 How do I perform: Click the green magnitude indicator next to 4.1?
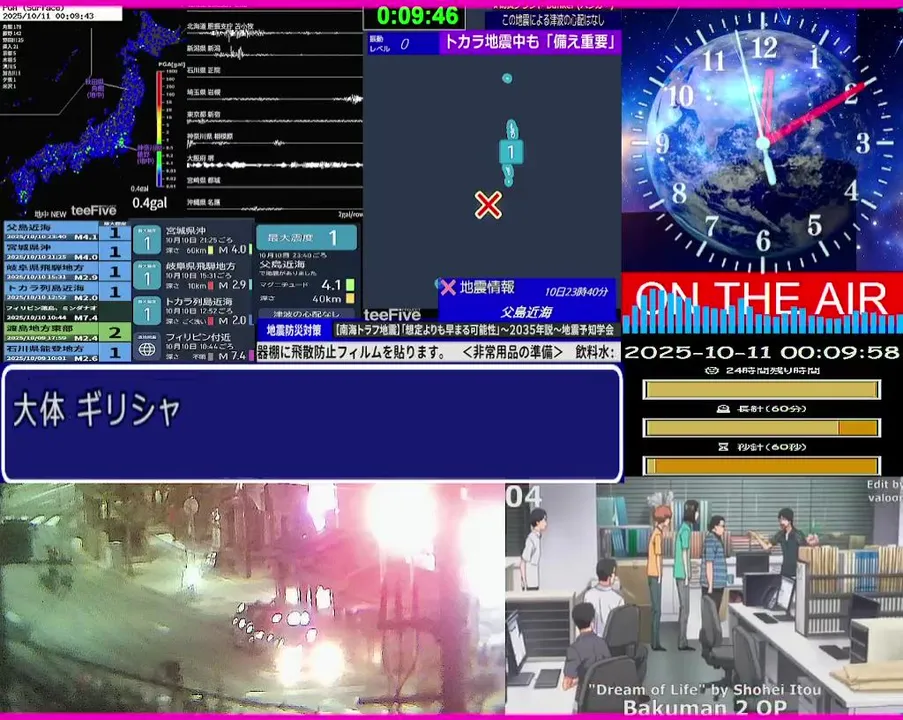point(350,285)
